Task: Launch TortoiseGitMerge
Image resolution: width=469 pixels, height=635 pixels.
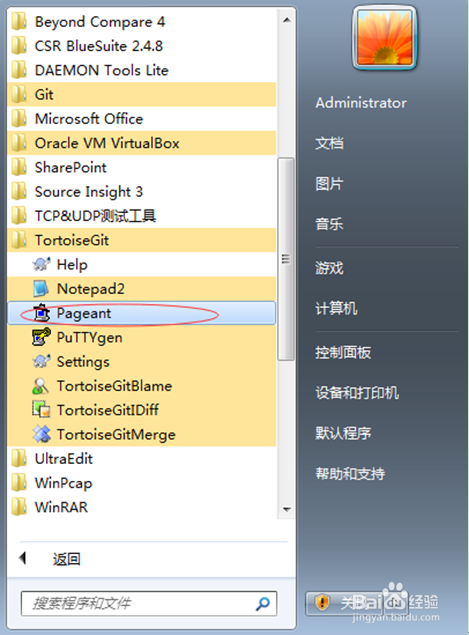Action: 141,435
